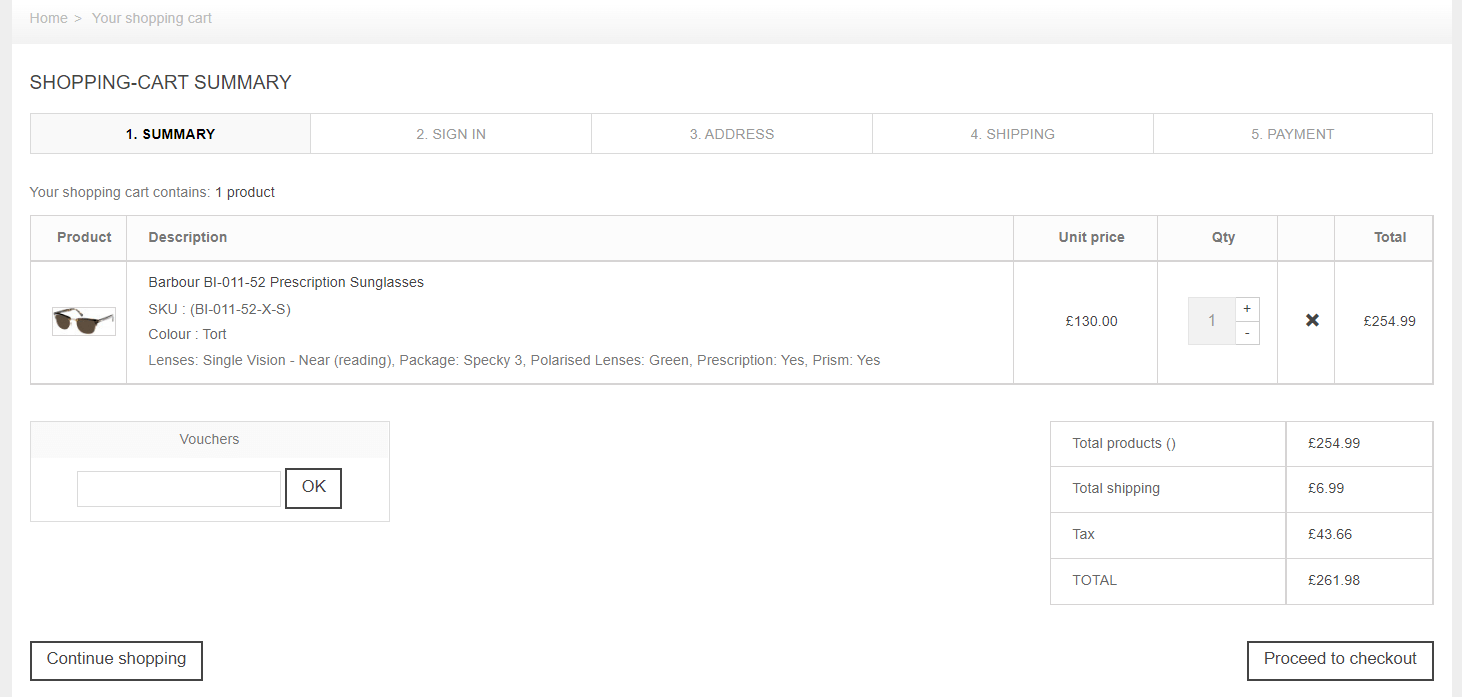Viewport: 1462px width, 697px height.
Task: Decrease quantity with the minus button
Action: (x=1247, y=333)
